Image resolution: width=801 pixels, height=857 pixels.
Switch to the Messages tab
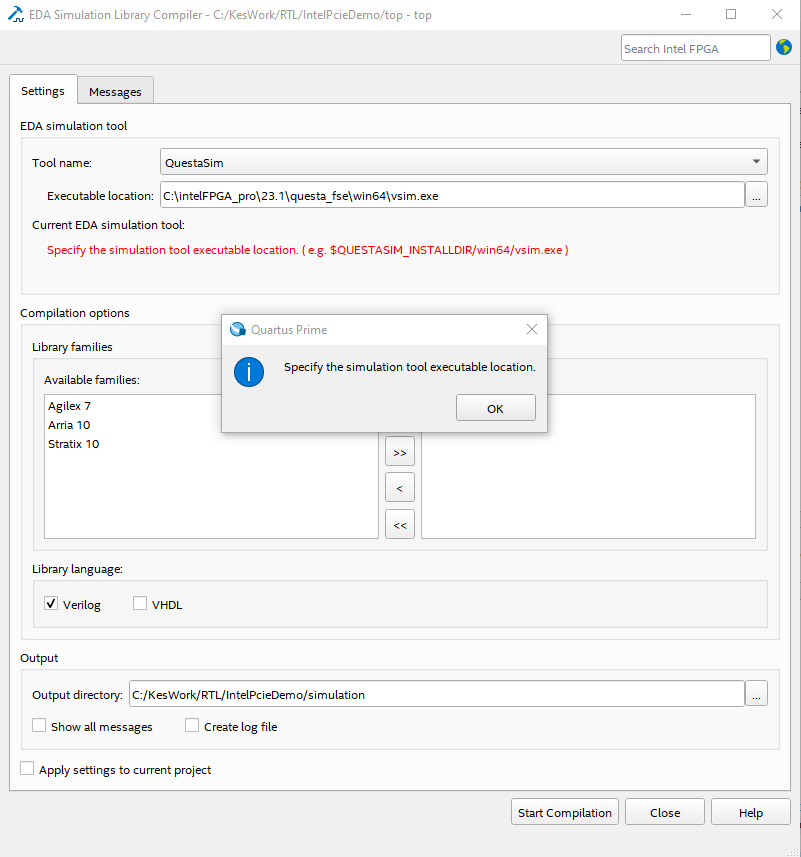pos(115,91)
